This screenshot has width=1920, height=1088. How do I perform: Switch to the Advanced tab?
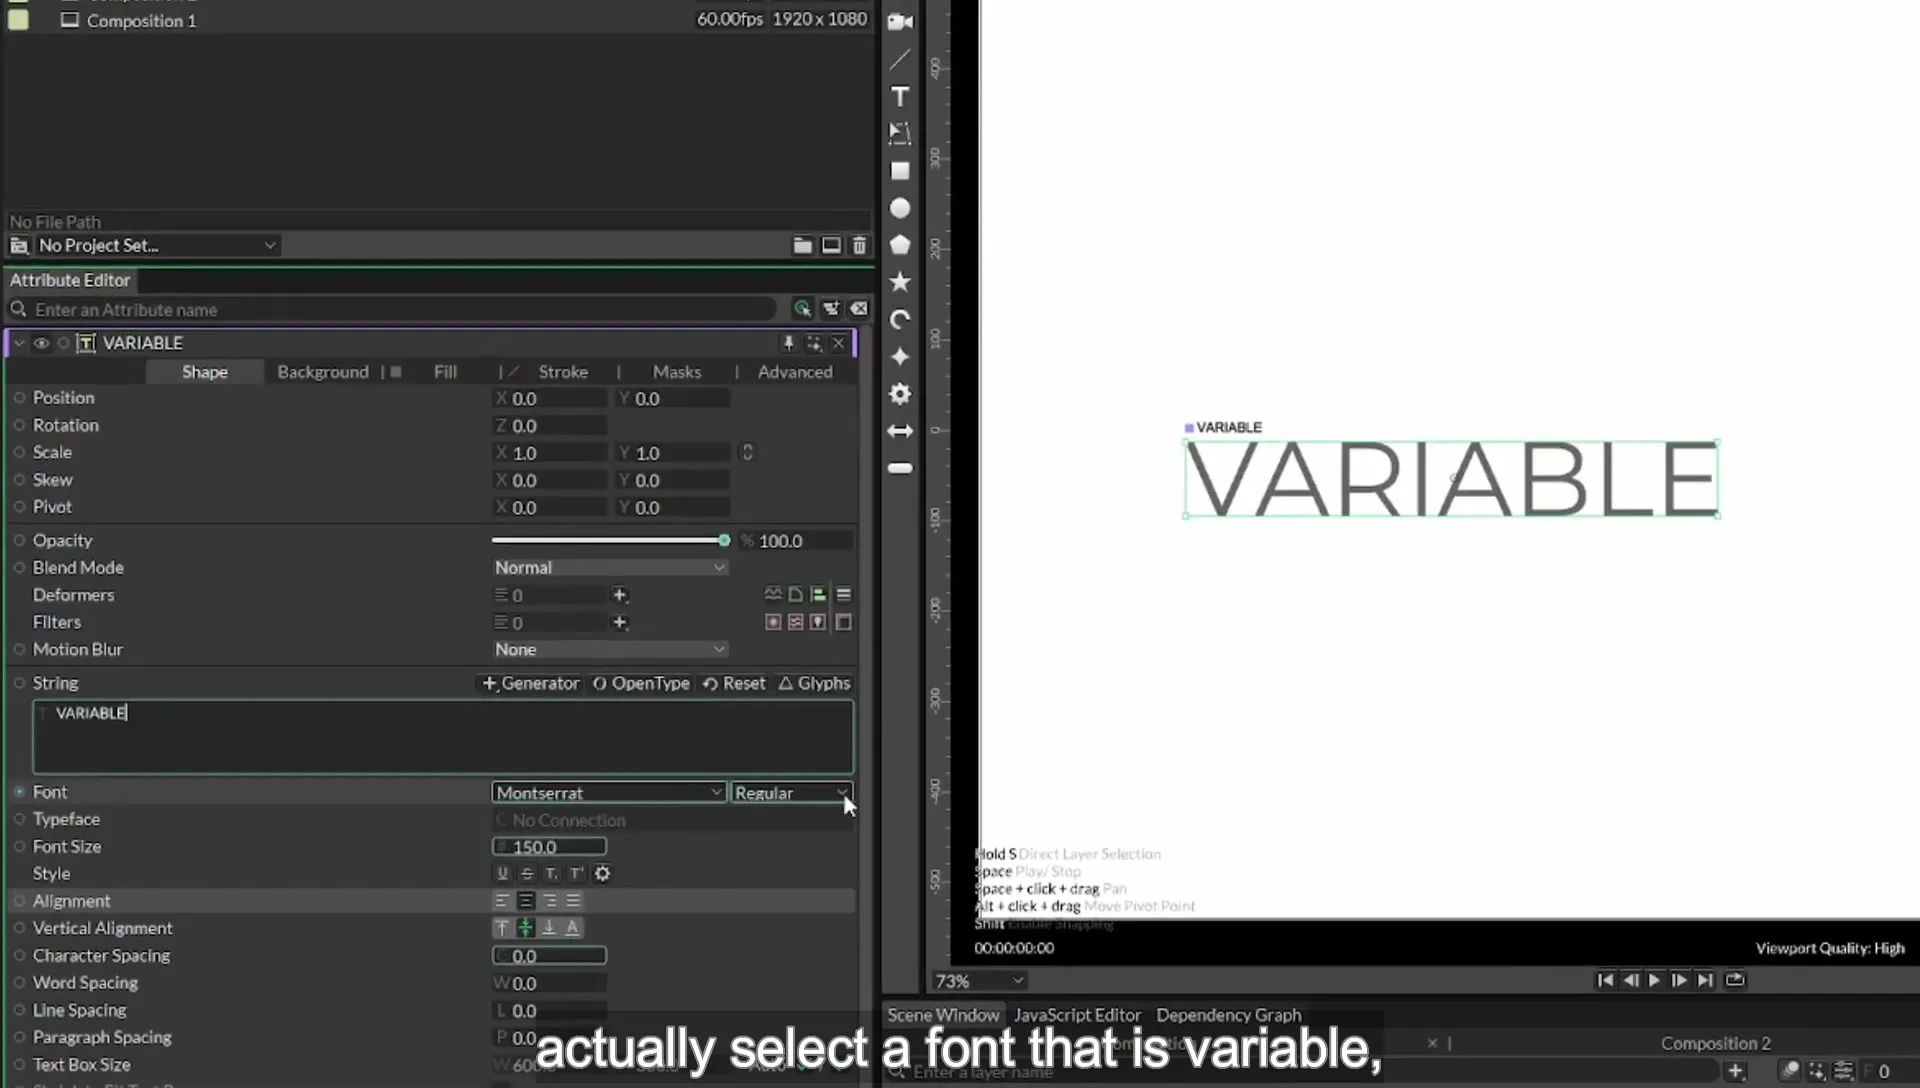click(795, 371)
